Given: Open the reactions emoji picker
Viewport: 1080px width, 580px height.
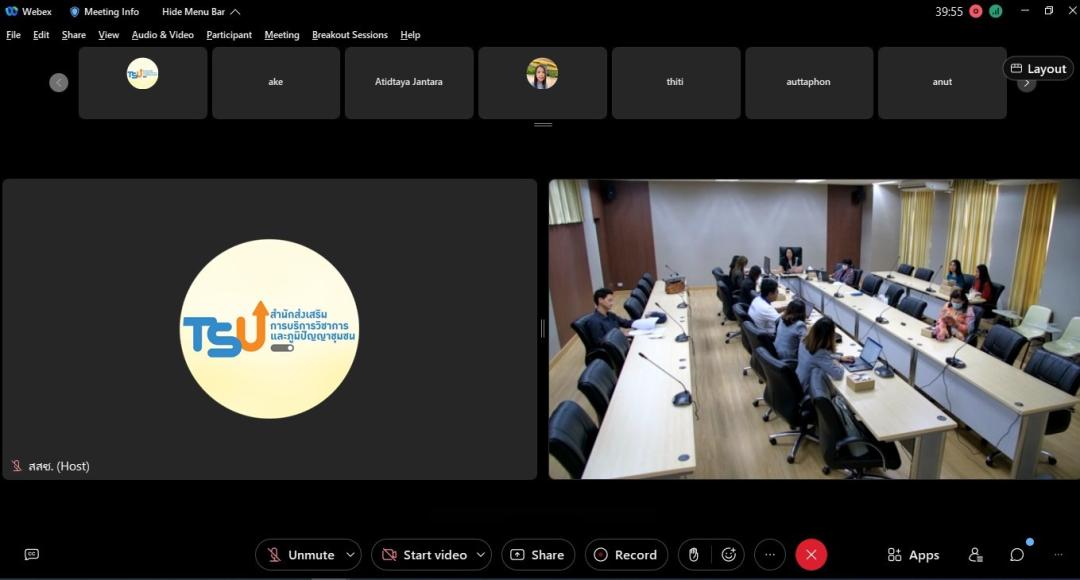Looking at the screenshot, I should [729, 555].
